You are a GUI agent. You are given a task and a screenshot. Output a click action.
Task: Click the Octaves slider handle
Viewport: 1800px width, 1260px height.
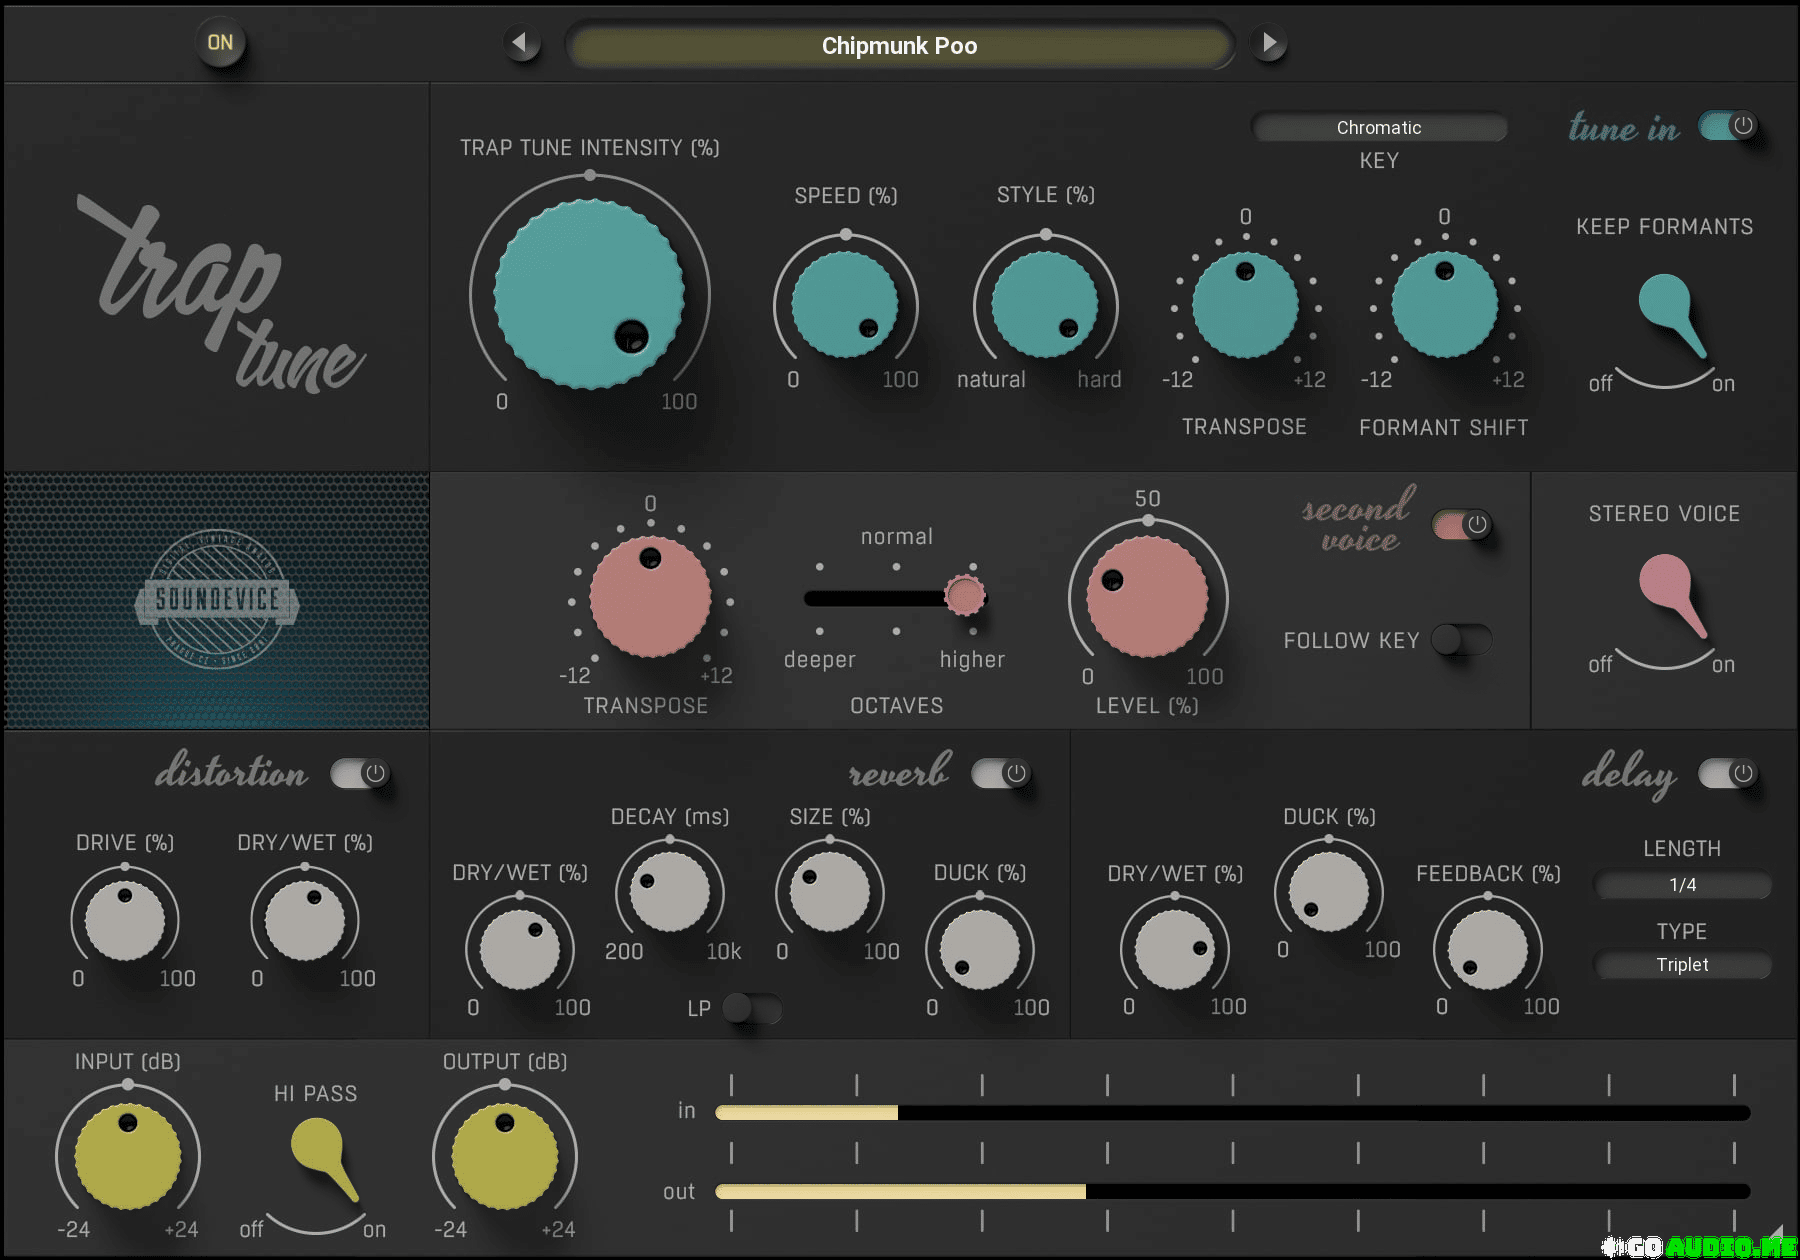tap(965, 596)
